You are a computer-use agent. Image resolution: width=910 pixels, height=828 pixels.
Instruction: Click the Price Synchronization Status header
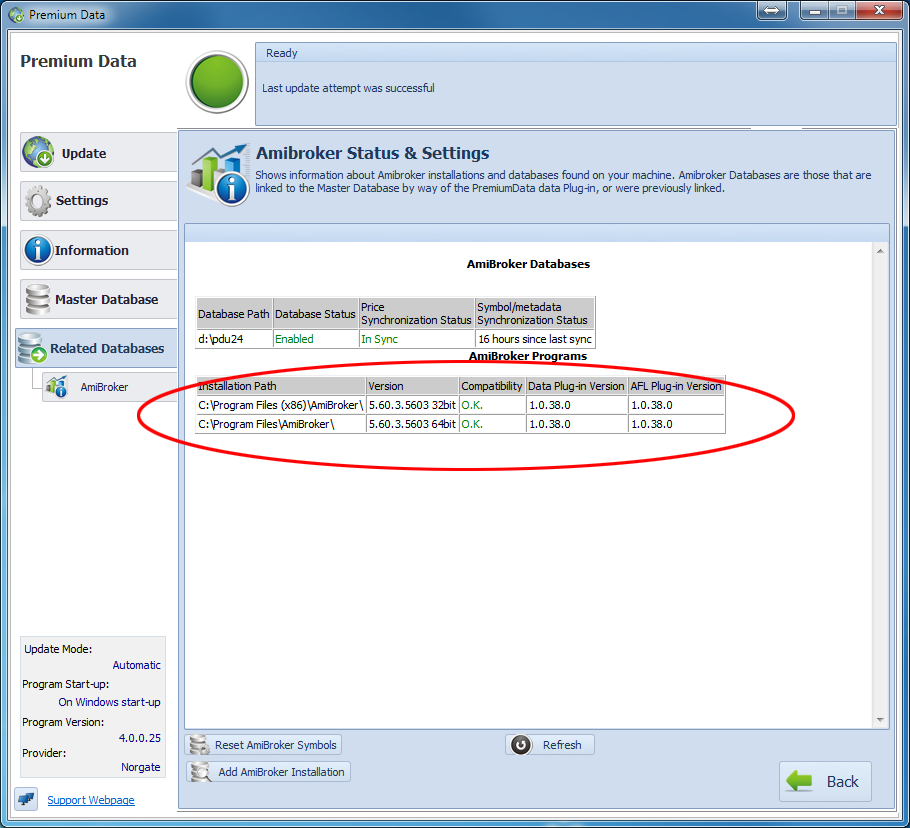tap(417, 313)
